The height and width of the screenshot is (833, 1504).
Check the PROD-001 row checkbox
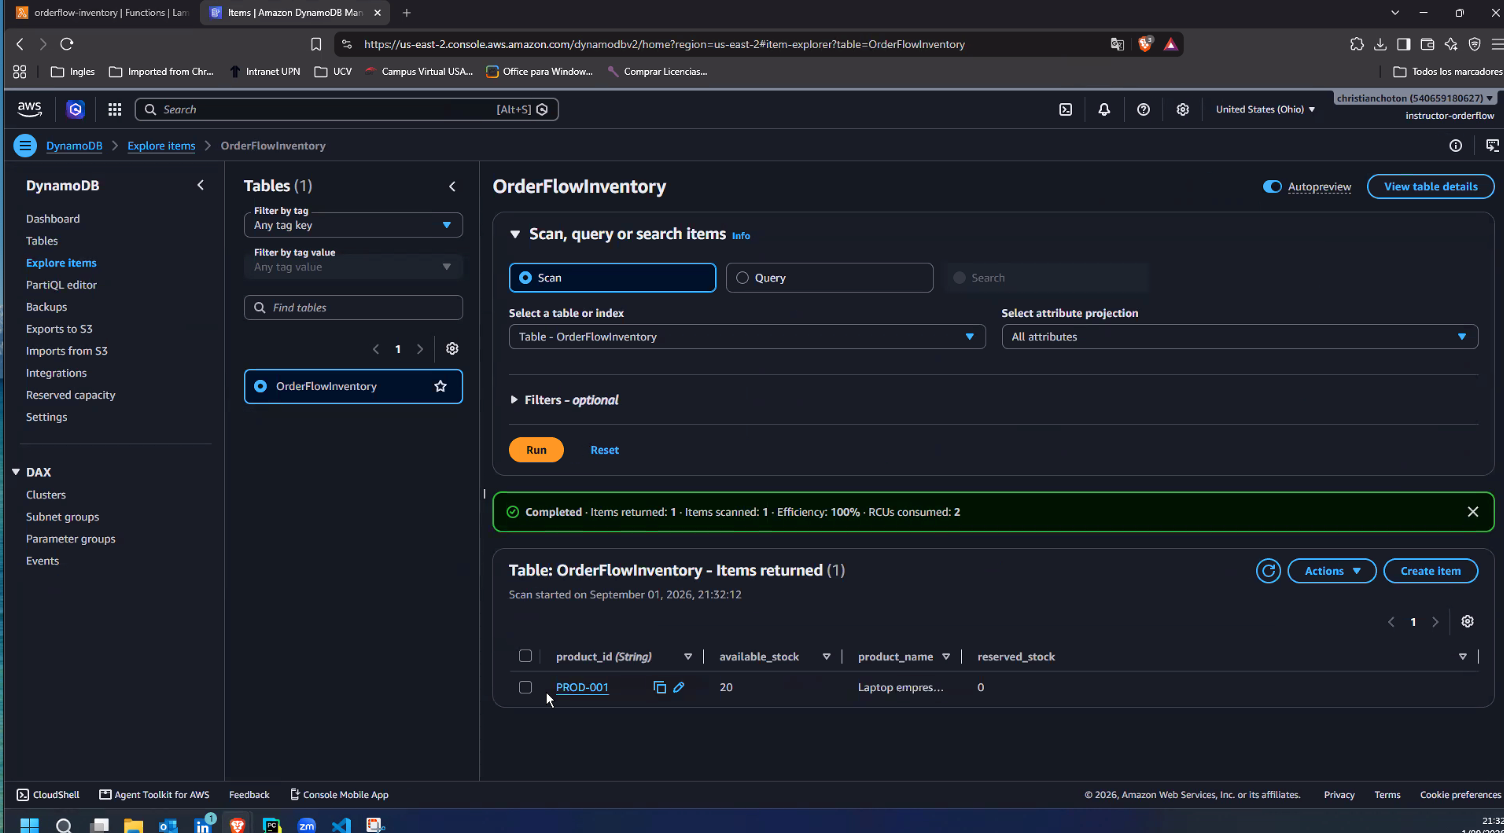click(525, 687)
